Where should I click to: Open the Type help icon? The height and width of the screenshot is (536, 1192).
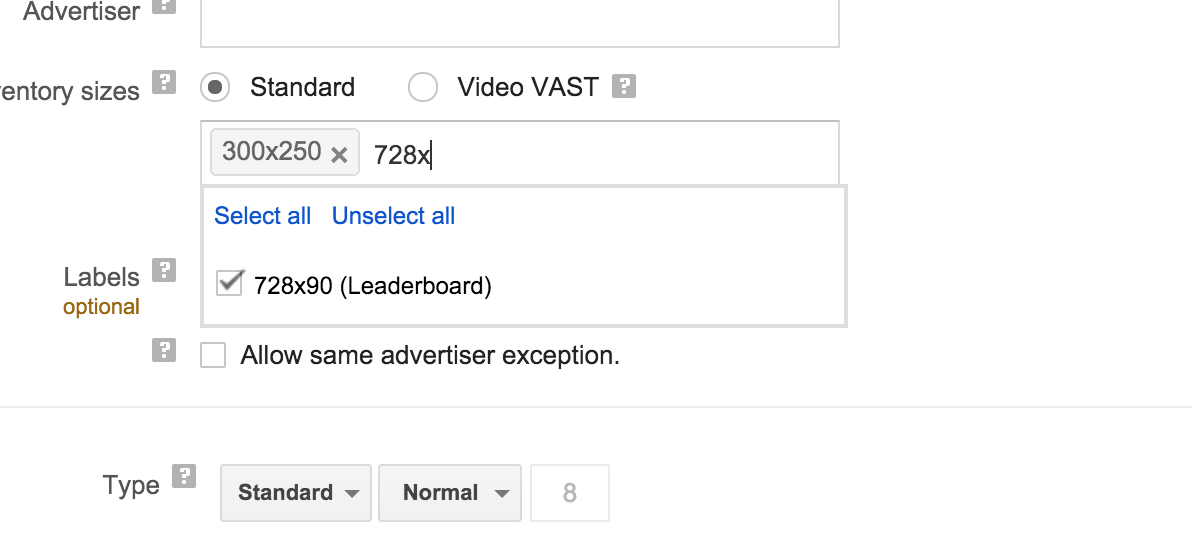[x=184, y=476]
